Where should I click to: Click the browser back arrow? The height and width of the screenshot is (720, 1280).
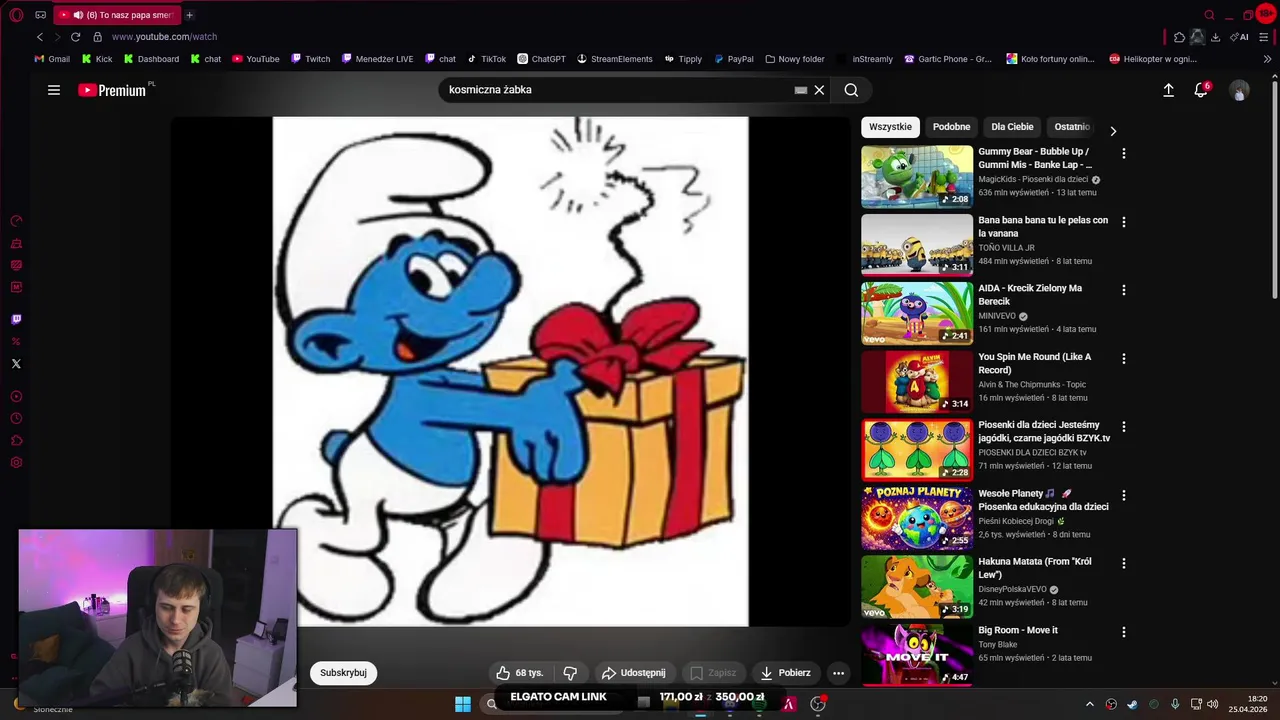coord(40,37)
